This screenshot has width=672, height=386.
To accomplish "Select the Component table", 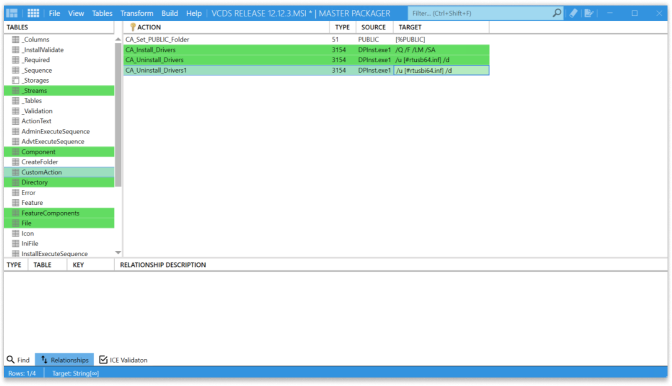I will click(60, 152).
